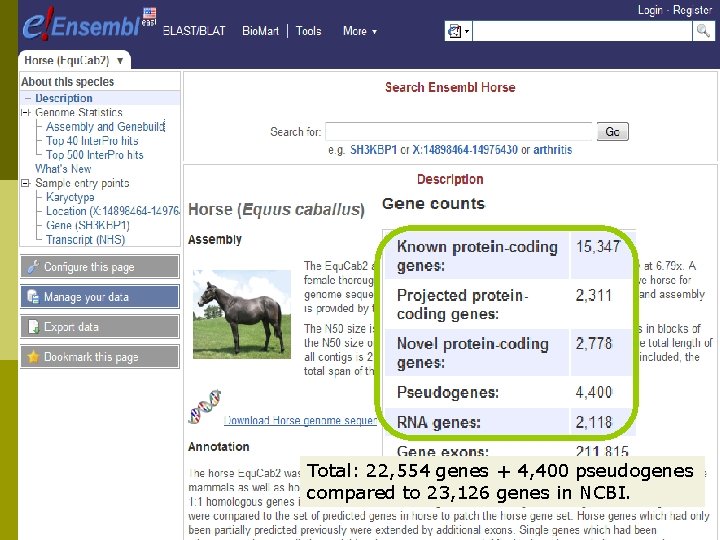Click the X:14898464-14976430 example link
Image resolution: width=720 pixels, height=540 pixels.
tap(465, 150)
